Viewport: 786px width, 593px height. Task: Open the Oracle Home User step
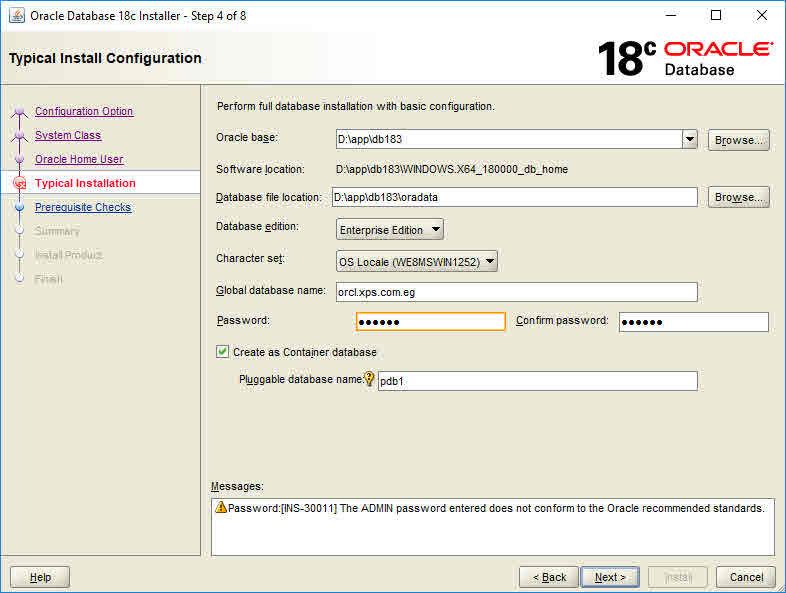coord(79,159)
